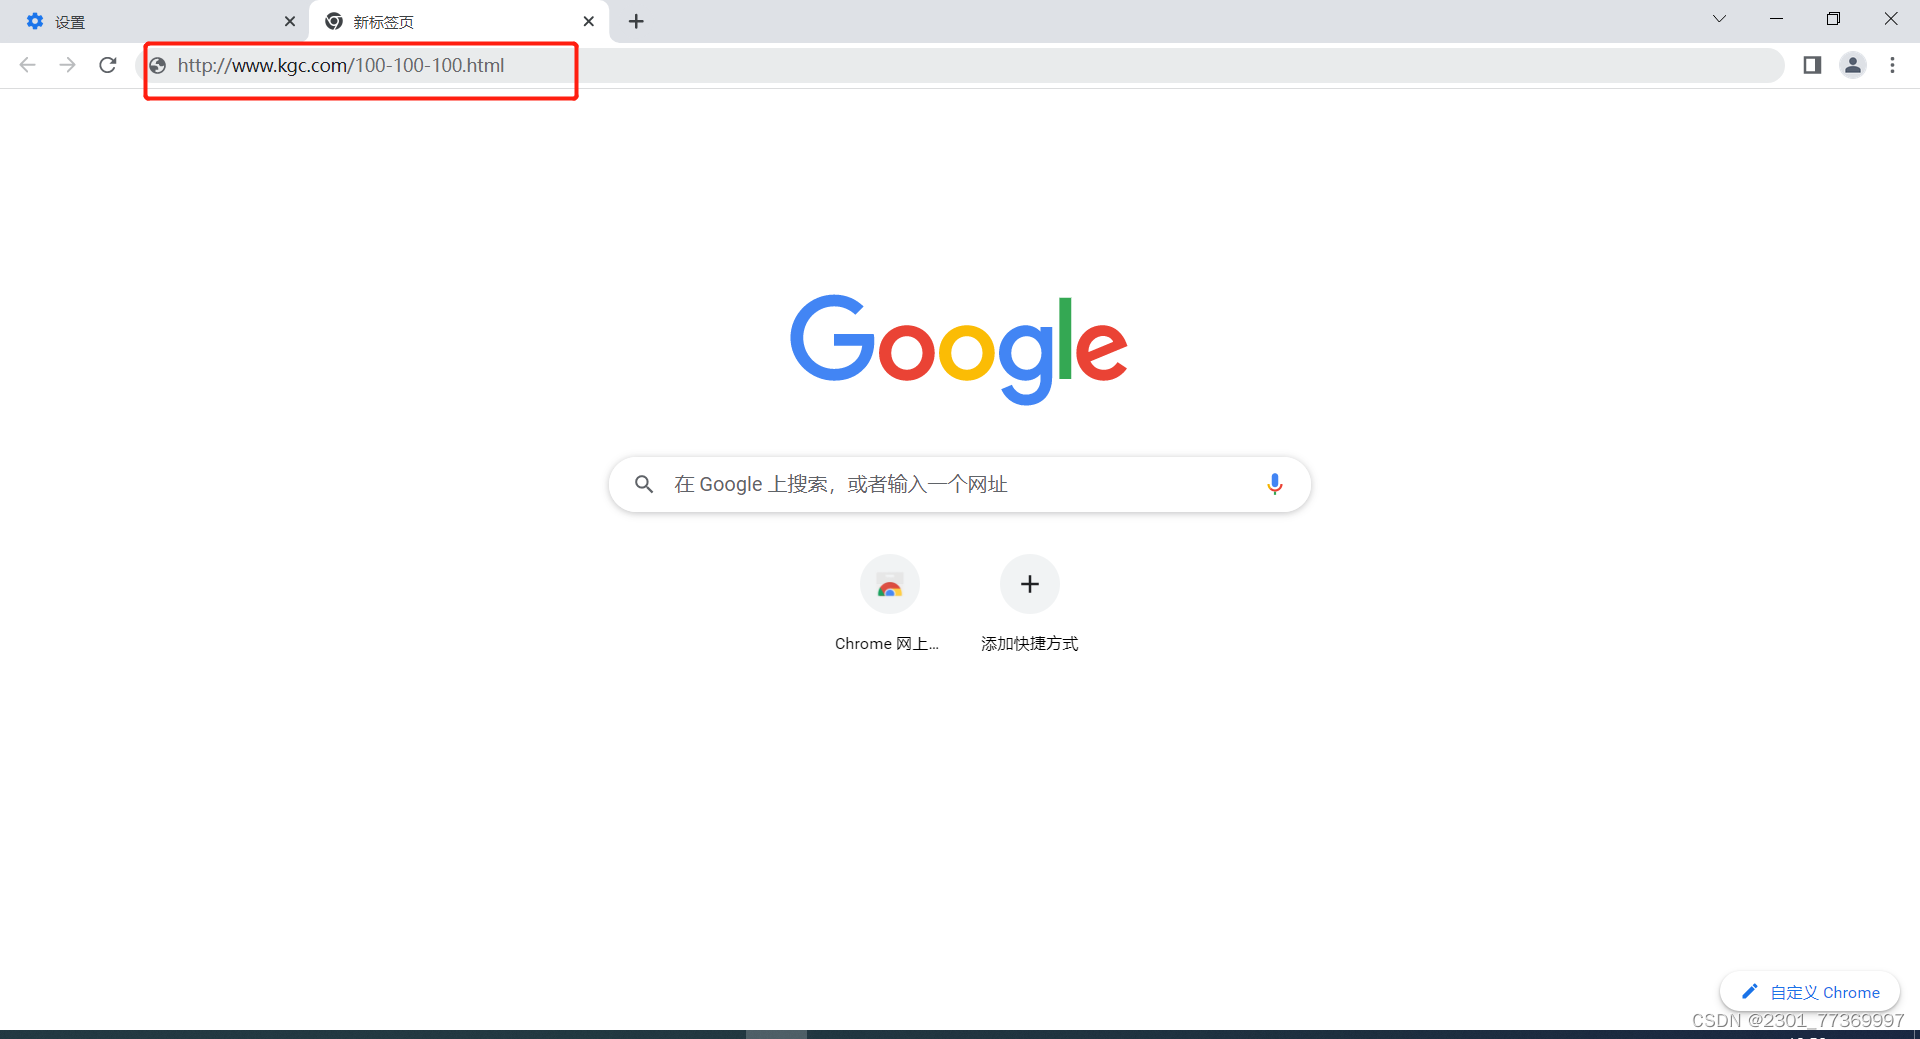Screen dimensions: 1920x1039
Task: Open site info globe icon in address bar
Action: [x=158, y=66]
